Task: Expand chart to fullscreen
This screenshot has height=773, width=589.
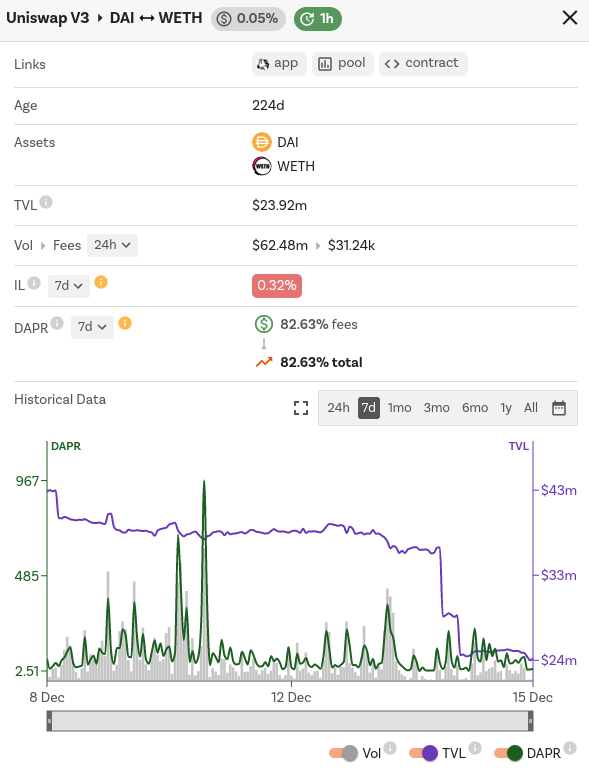Action: tap(301, 408)
